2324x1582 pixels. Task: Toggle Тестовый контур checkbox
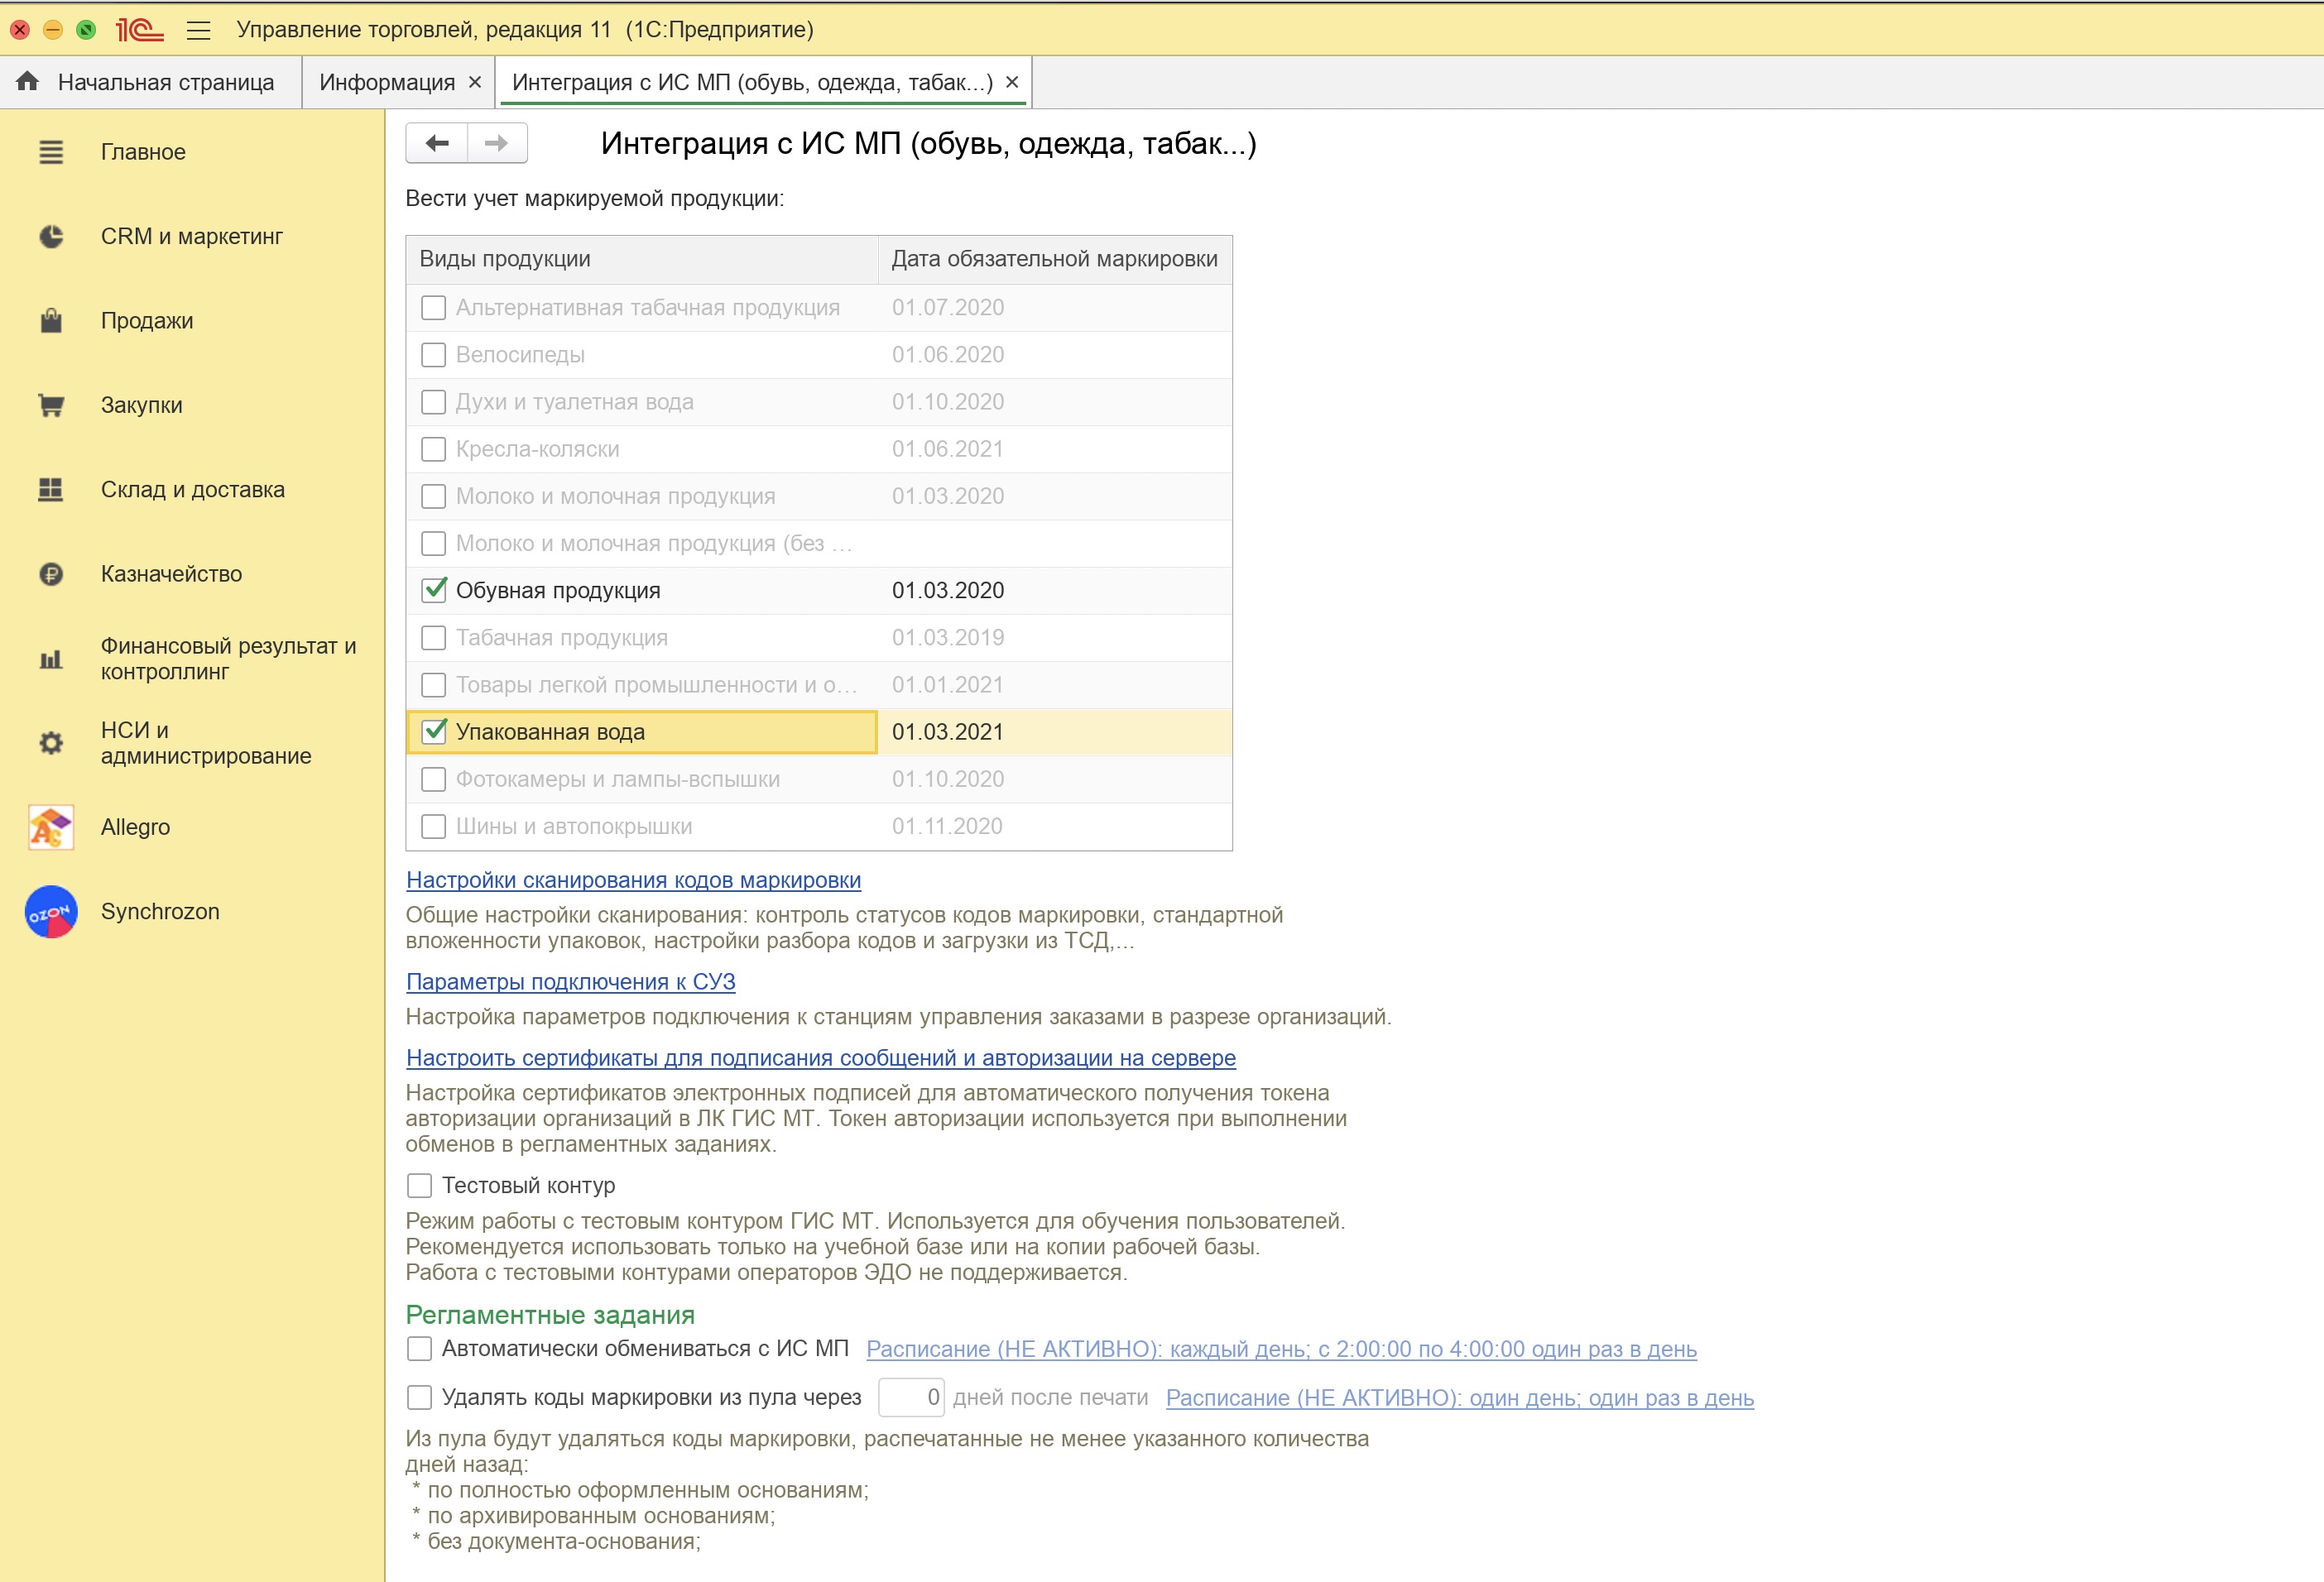[419, 1186]
